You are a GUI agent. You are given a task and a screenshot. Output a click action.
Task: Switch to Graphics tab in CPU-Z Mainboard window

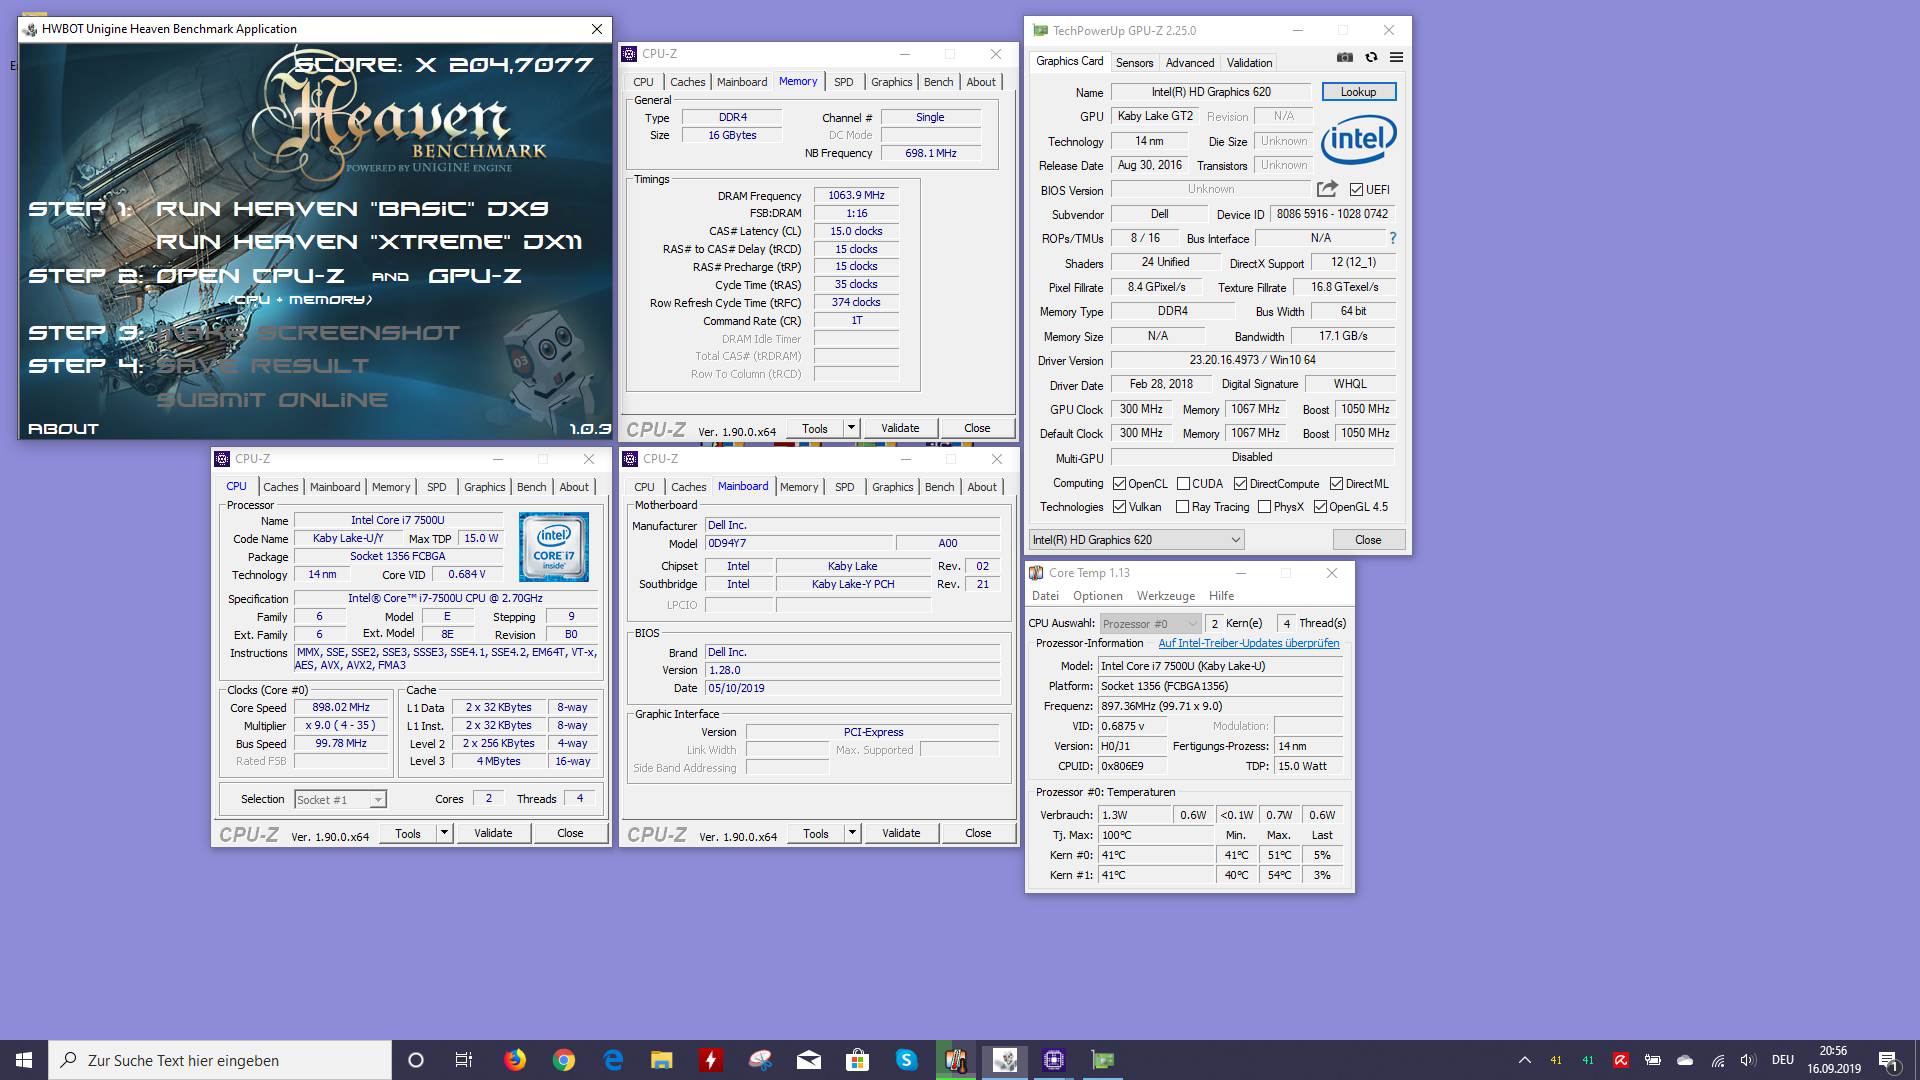point(892,487)
